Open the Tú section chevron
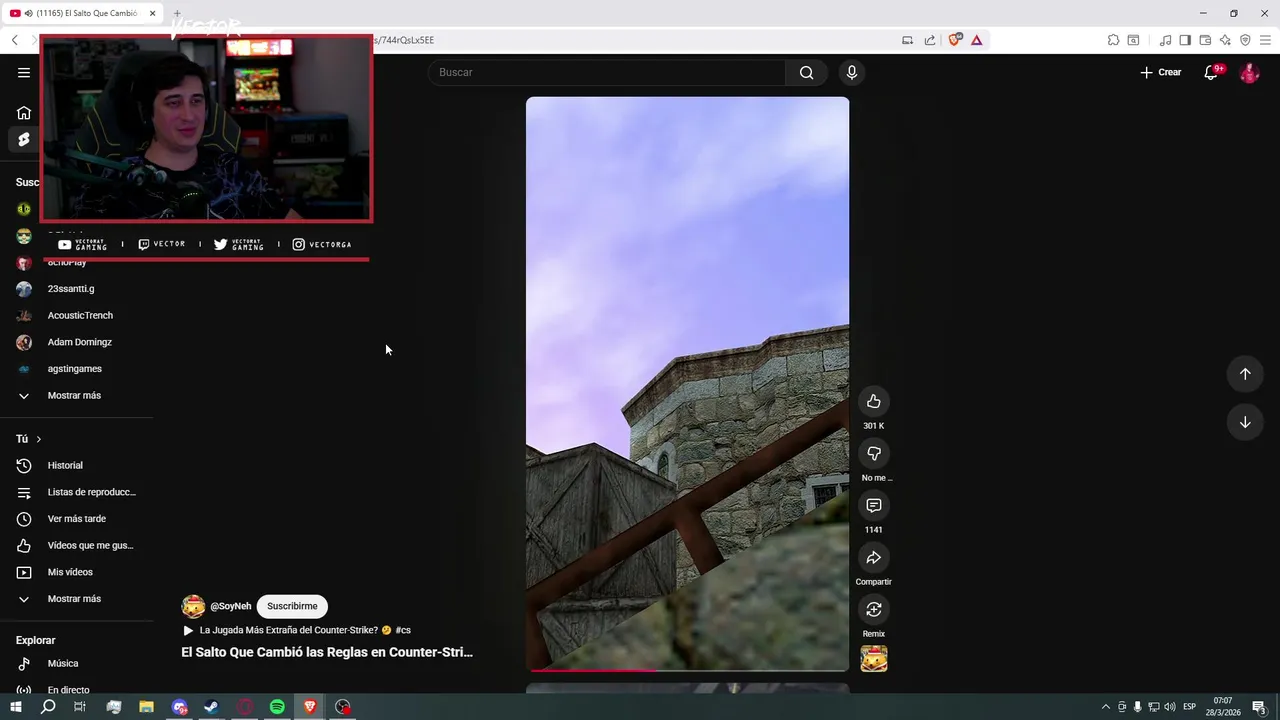The height and width of the screenshot is (720, 1280). [39, 439]
